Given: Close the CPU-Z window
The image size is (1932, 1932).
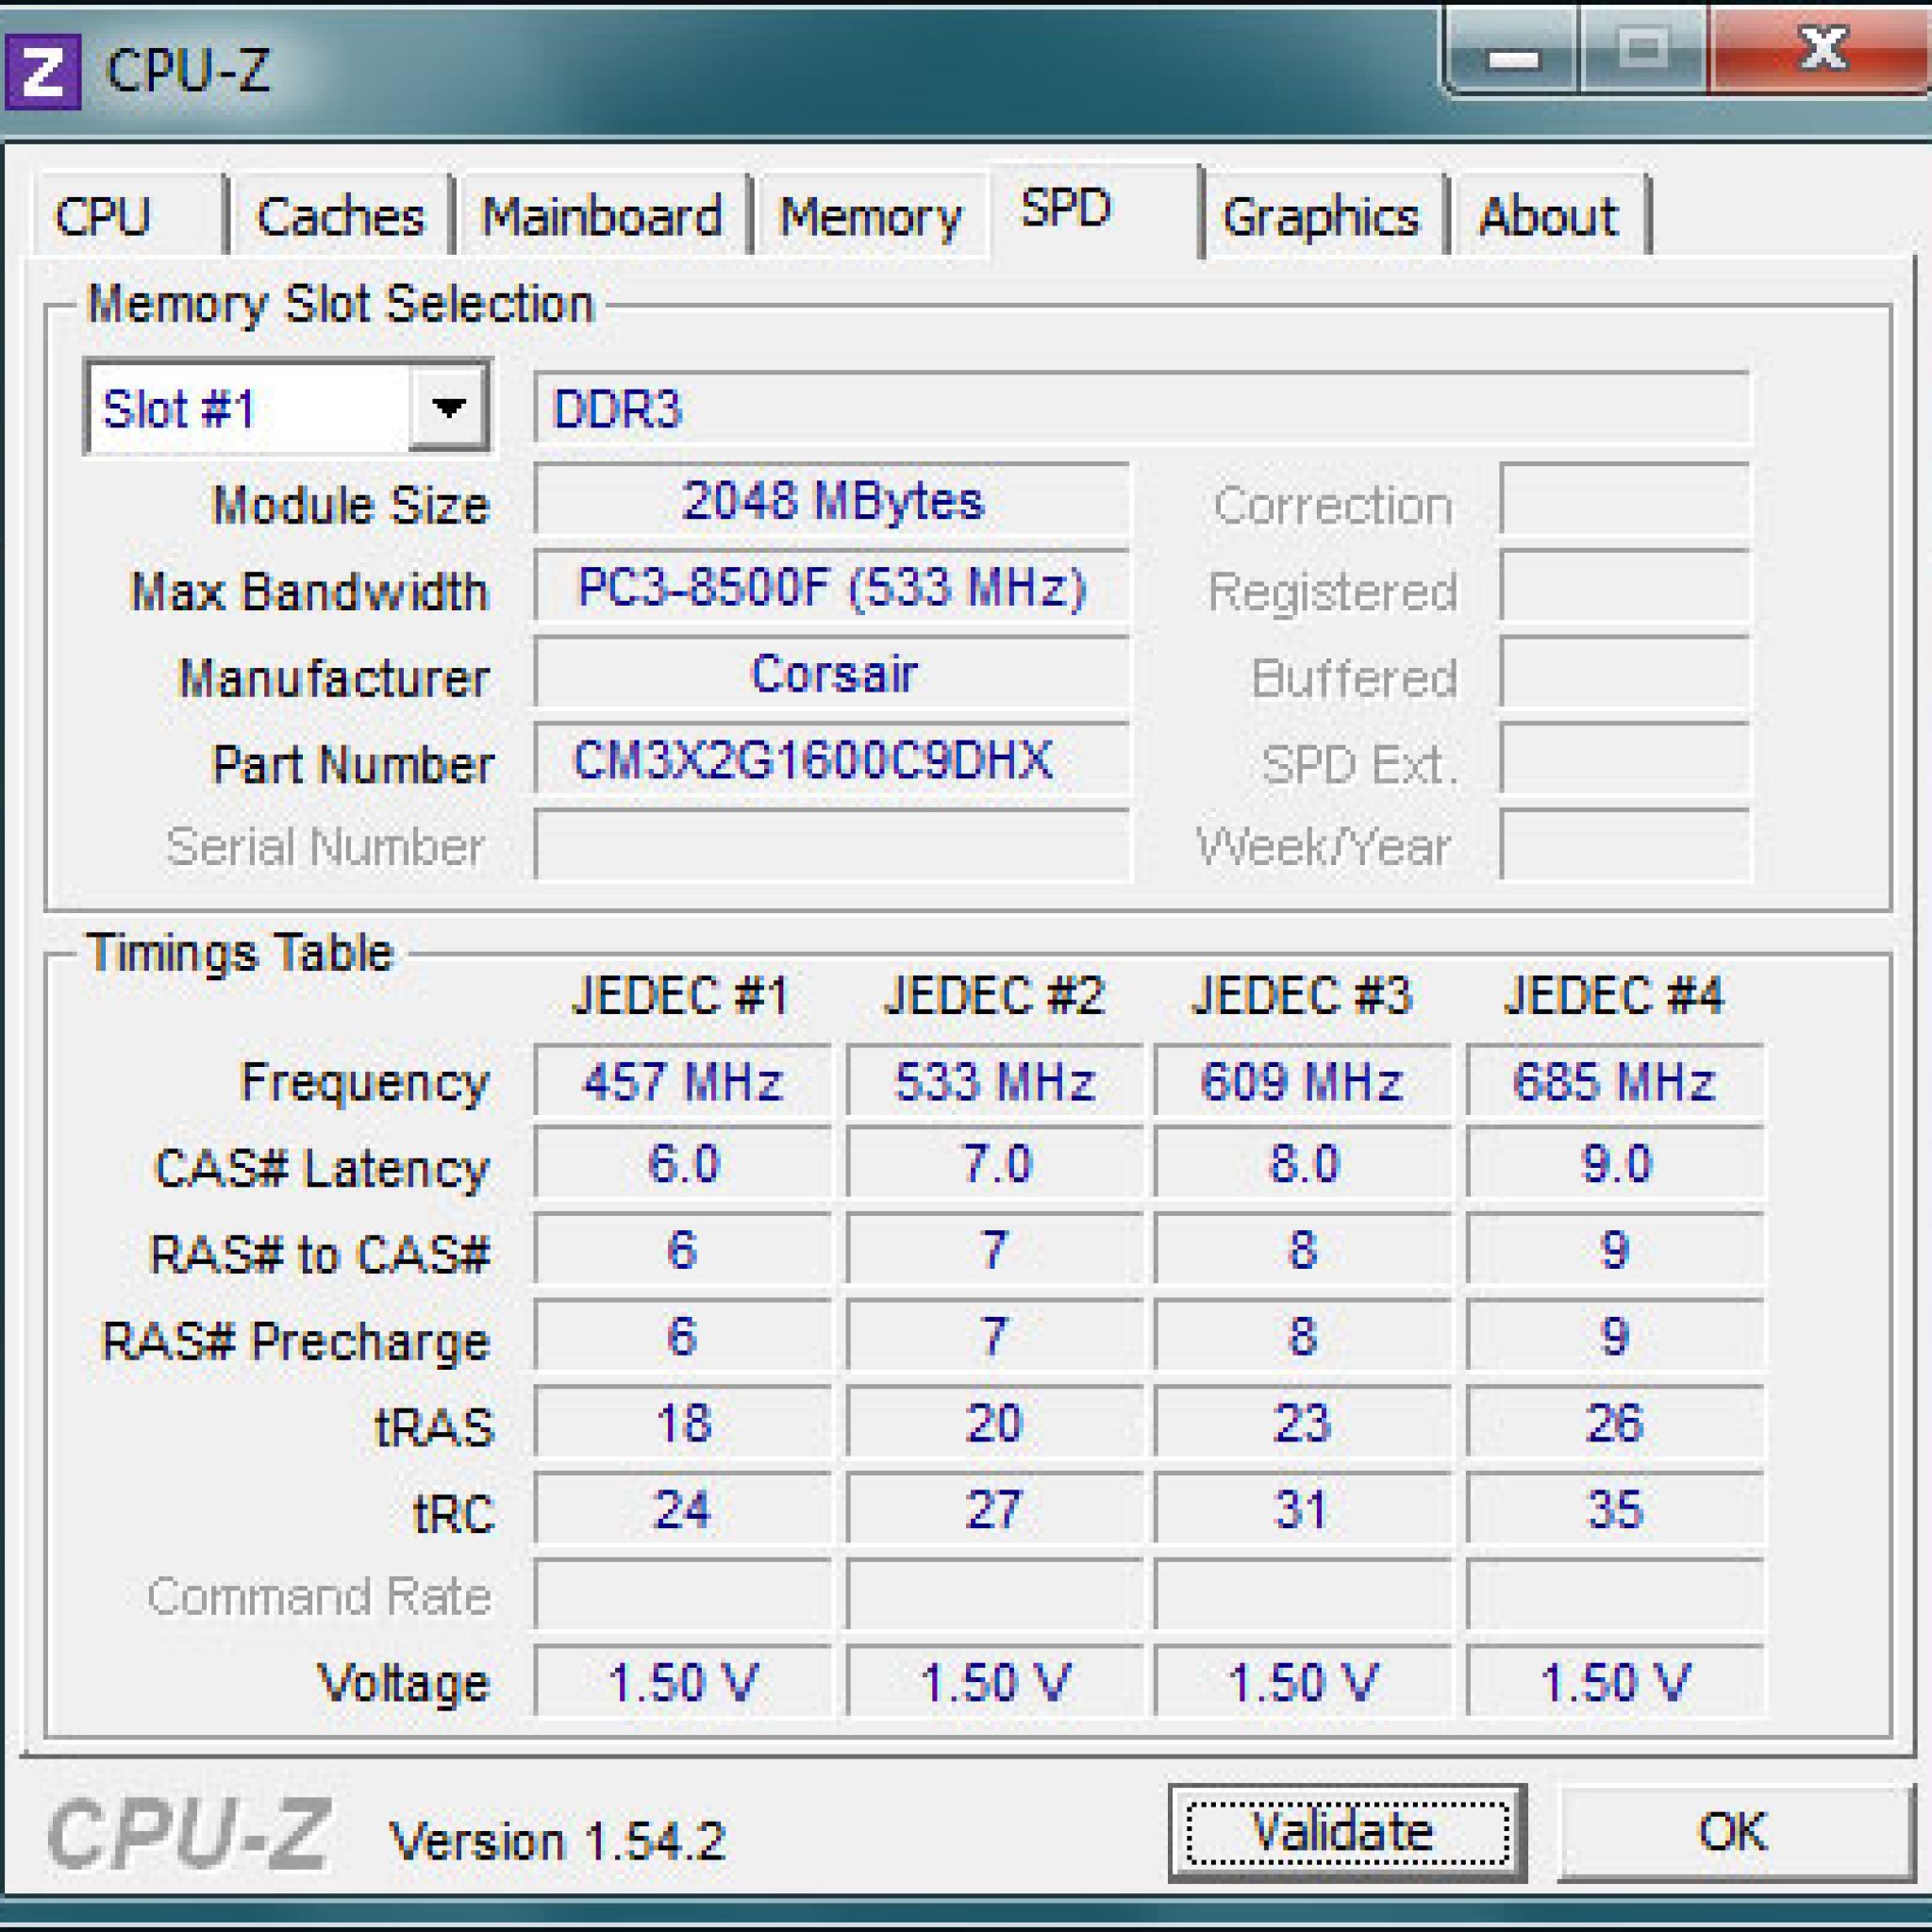Looking at the screenshot, I should (1822, 50).
